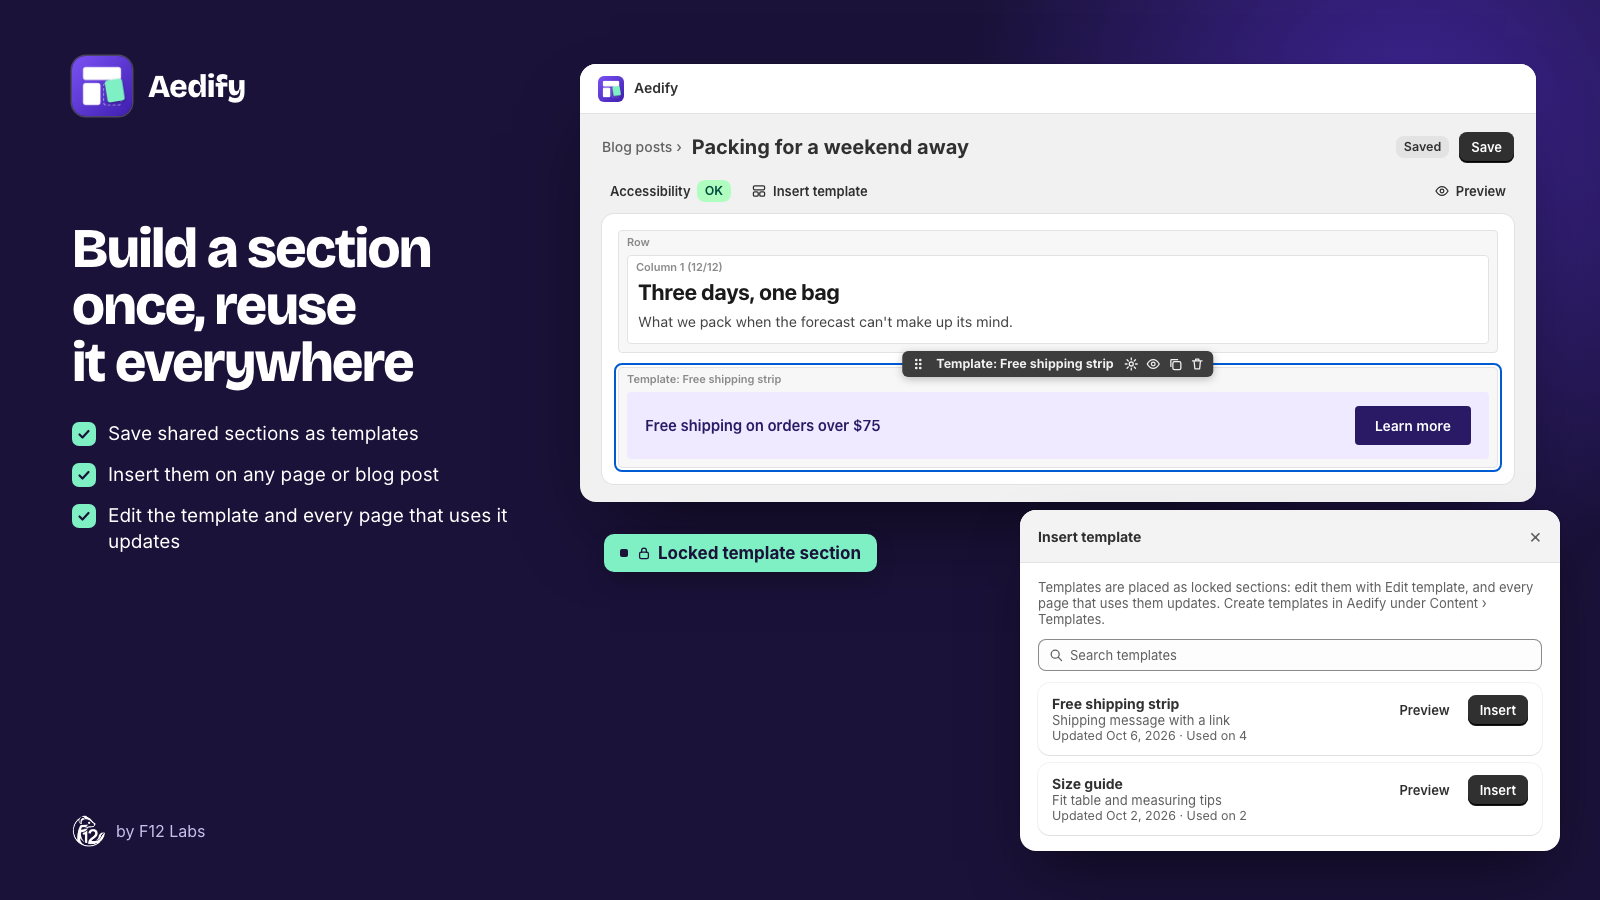Toggle visibility of the Free shipping strip section
Screen dimensions: 1600x900
1153,364
